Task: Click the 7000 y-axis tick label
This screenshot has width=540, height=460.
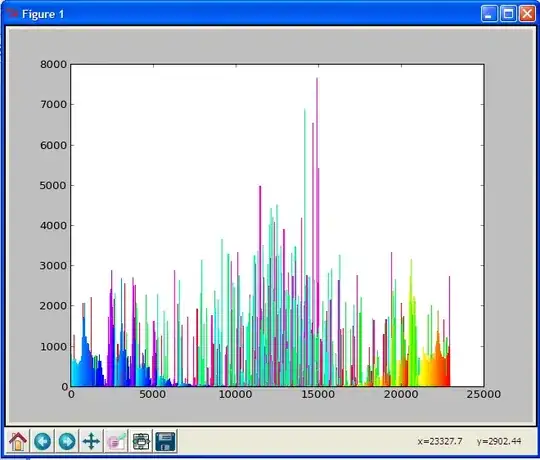Action: click(x=53, y=104)
